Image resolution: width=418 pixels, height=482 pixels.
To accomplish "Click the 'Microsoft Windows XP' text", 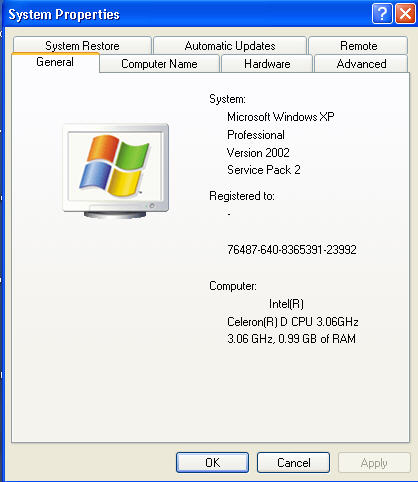I will (281, 117).
